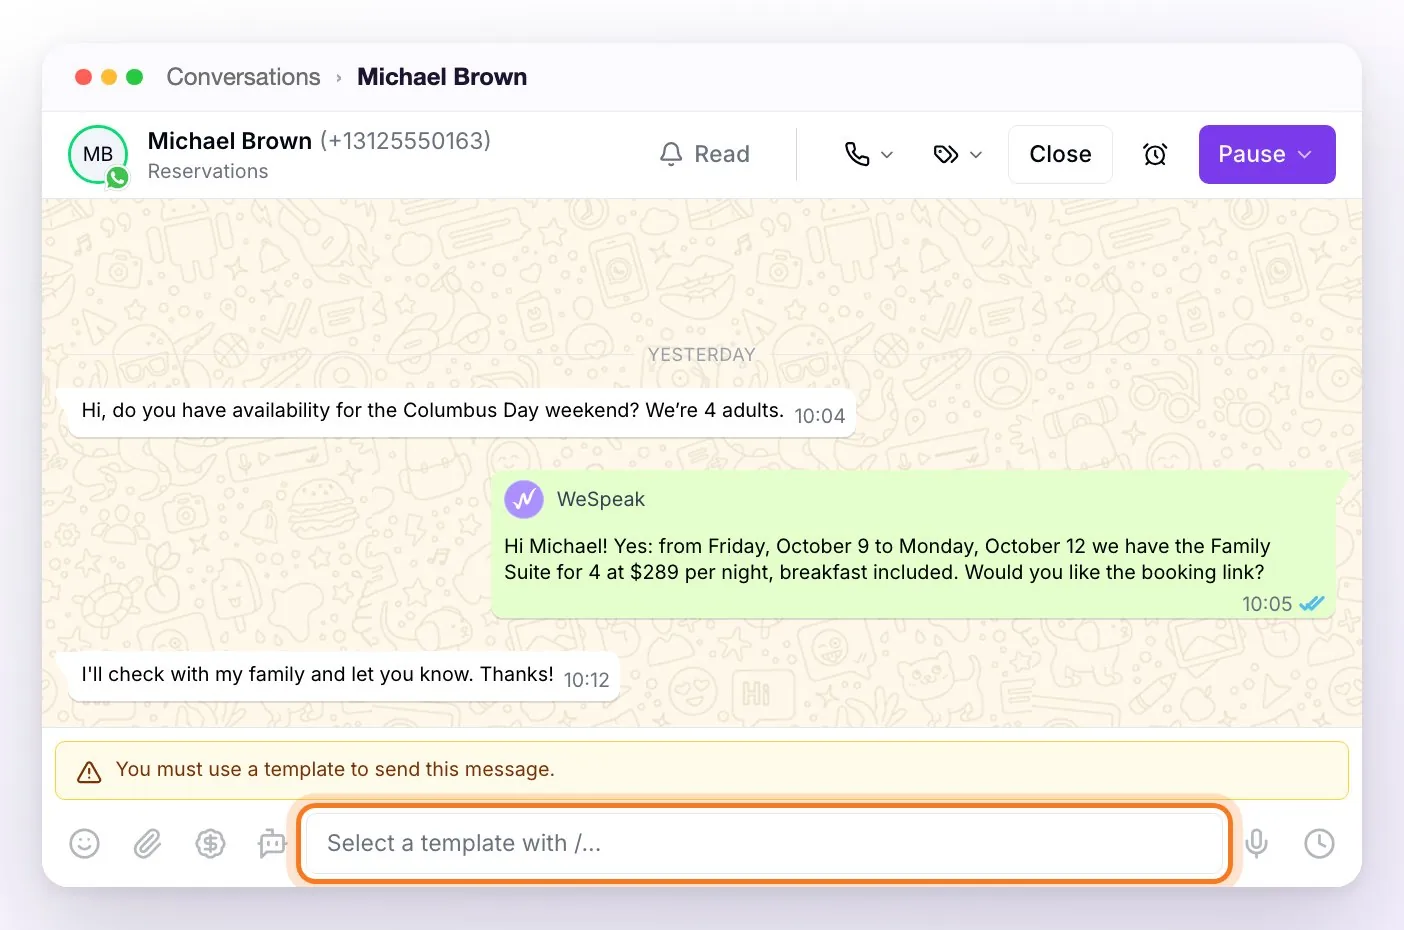Click the bell icon beside Read
The width and height of the screenshot is (1404, 930).
671,154
